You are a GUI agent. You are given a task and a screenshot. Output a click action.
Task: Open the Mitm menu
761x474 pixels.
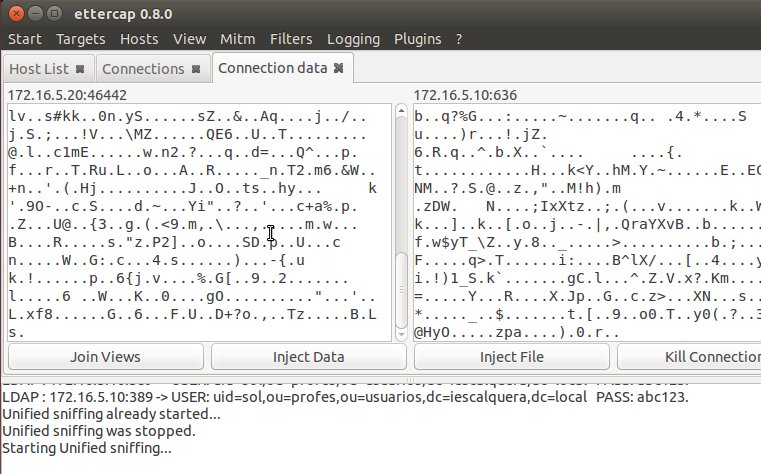coord(237,39)
